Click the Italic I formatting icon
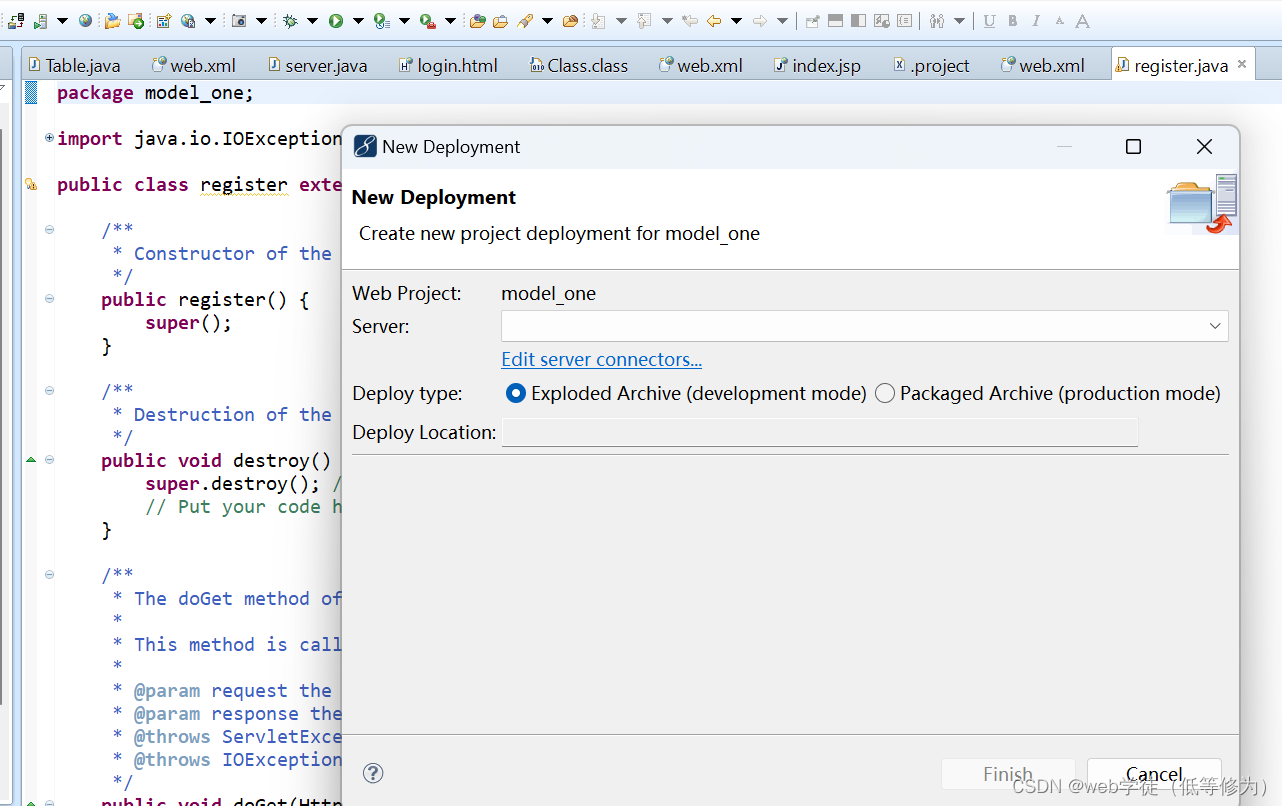Image resolution: width=1282 pixels, height=806 pixels. [x=1036, y=21]
